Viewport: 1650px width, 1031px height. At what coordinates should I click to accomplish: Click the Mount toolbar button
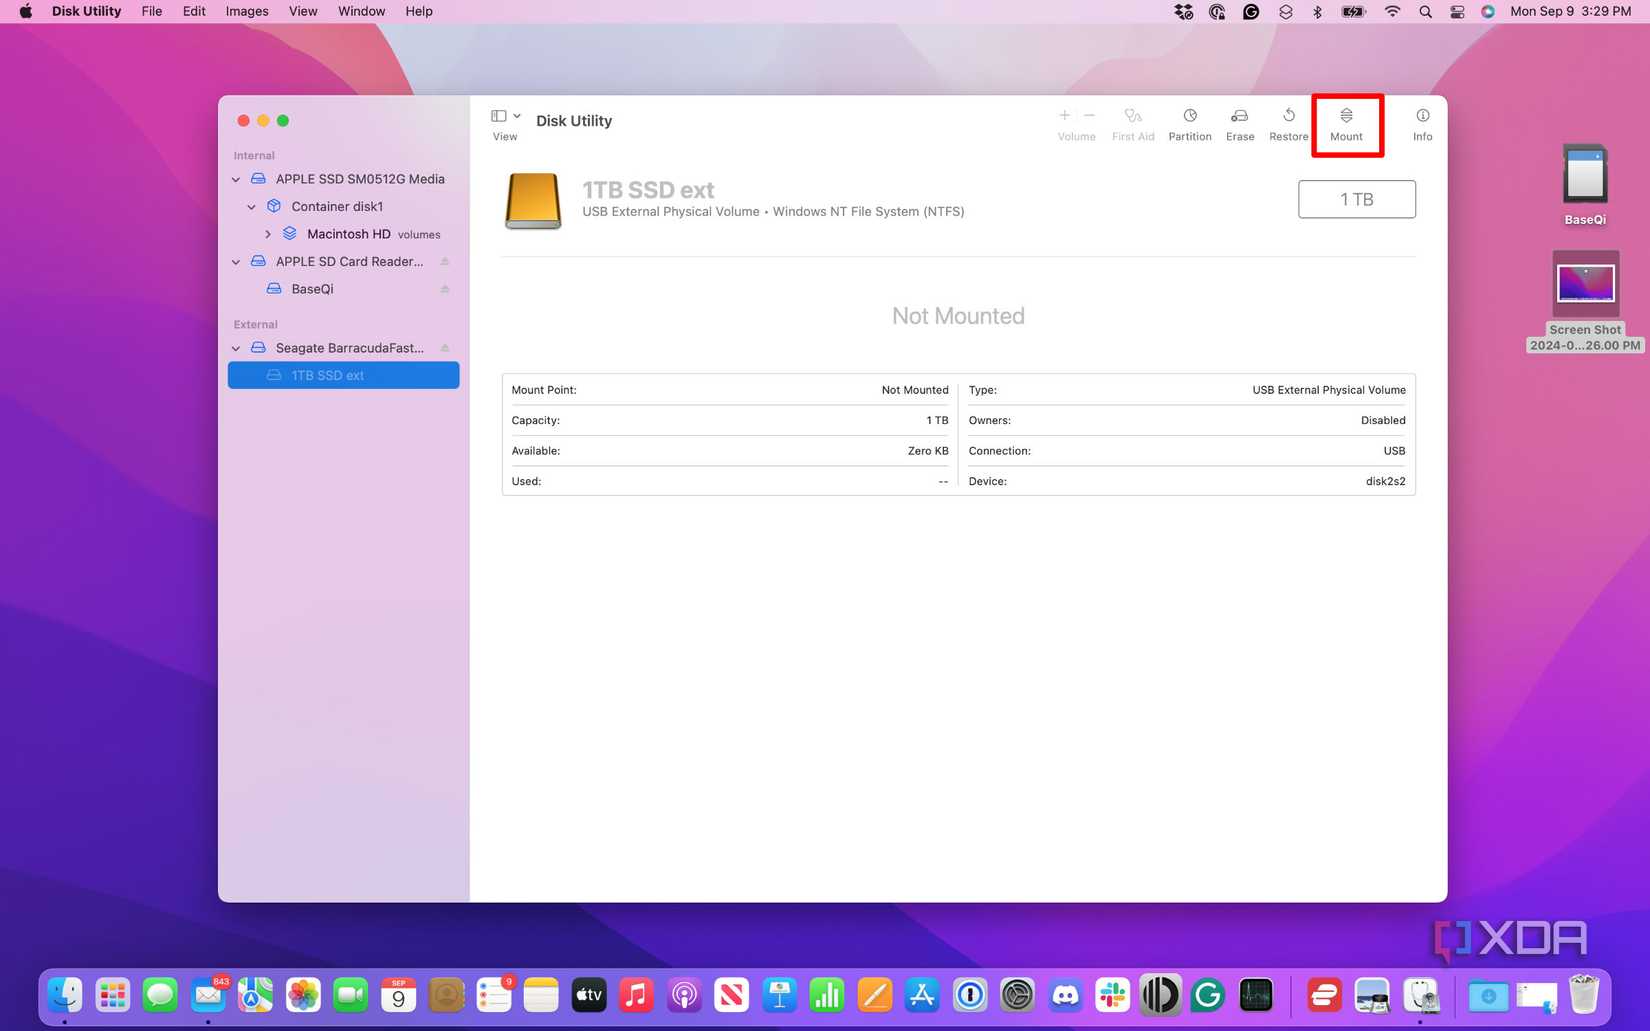(1346, 124)
